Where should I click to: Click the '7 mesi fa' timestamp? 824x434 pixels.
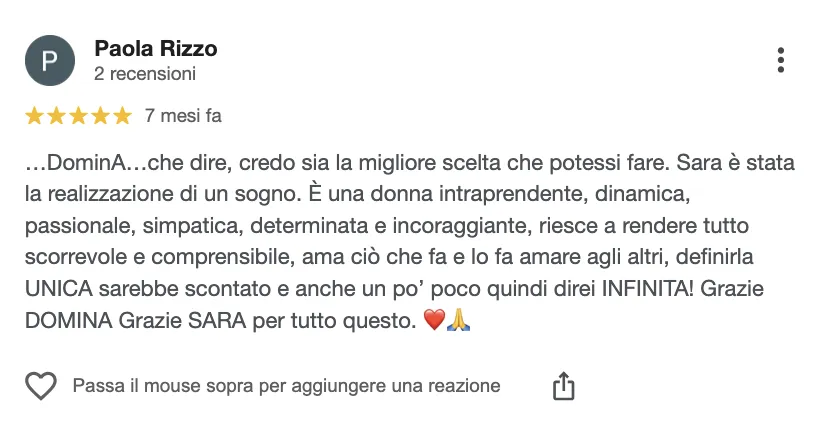pyautogui.click(x=183, y=116)
